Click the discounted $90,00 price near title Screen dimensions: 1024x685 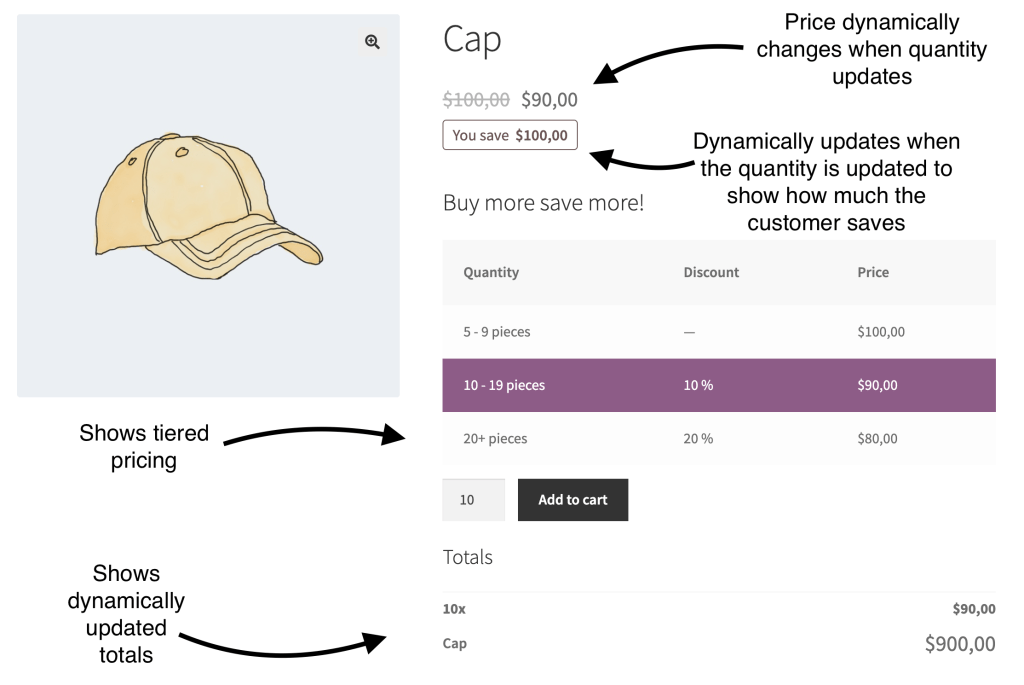[549, 100]
